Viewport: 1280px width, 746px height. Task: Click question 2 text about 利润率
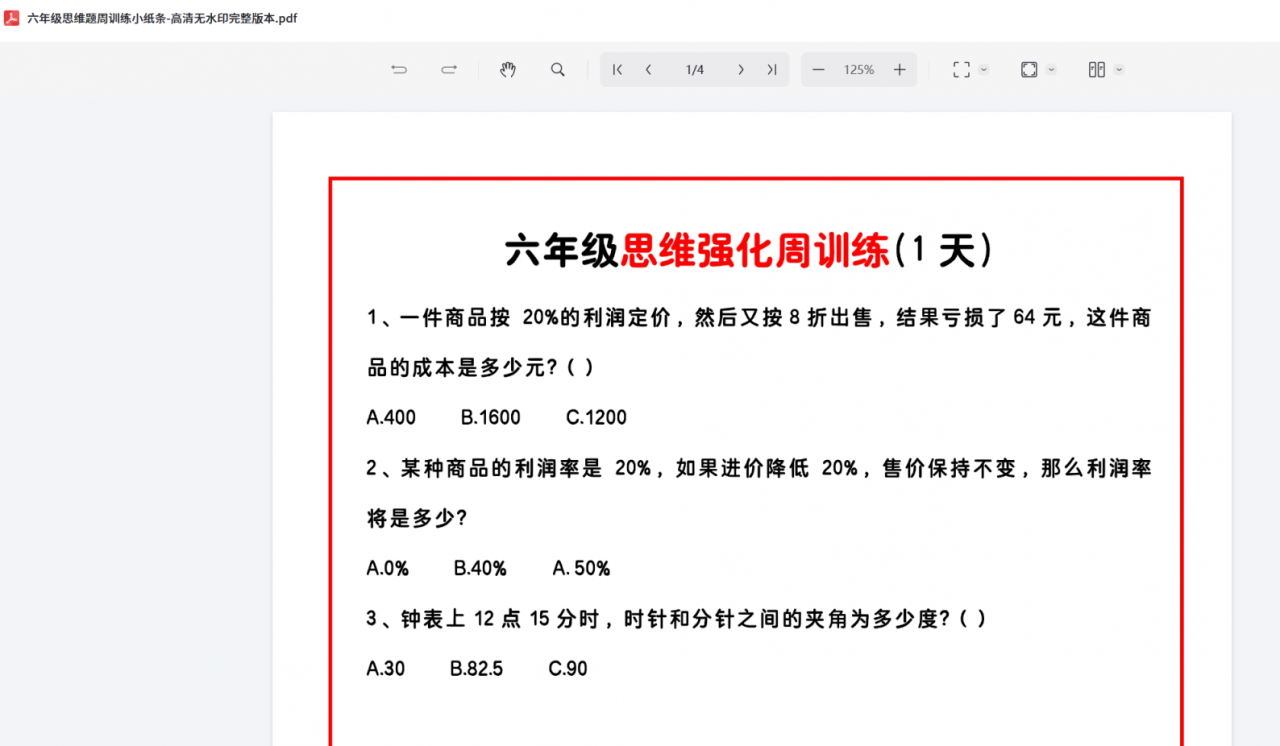(759, 468)
